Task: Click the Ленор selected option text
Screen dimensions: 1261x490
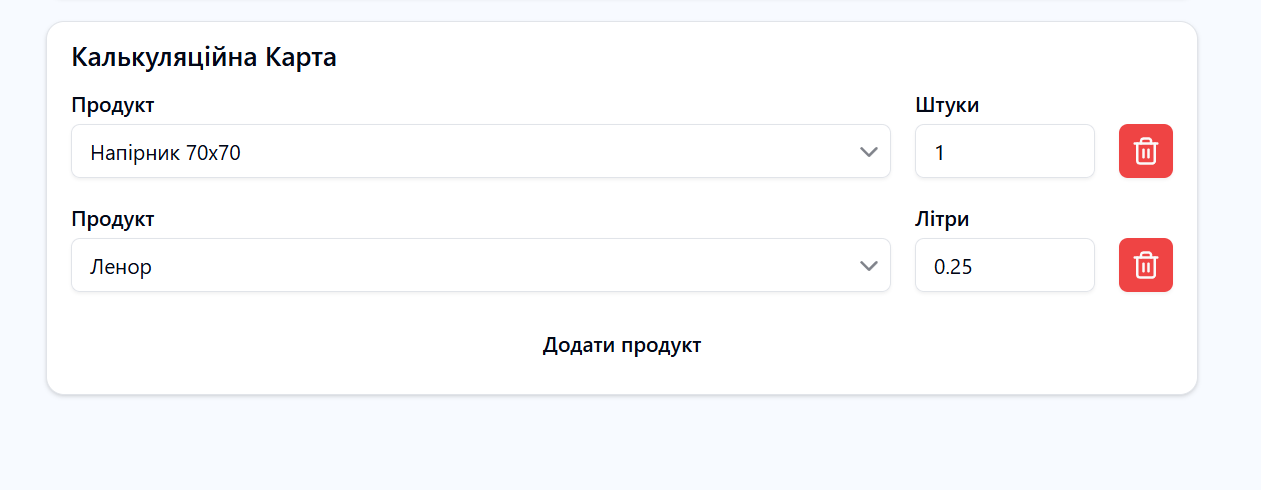Action: coord(121,267)
